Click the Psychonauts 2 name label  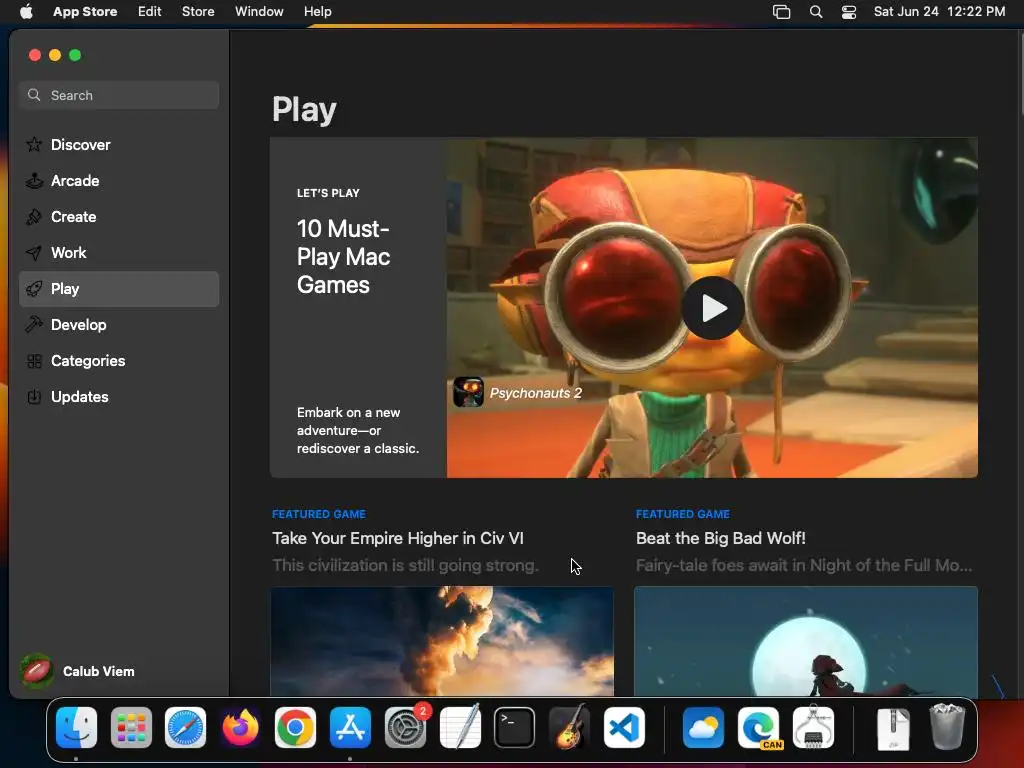click(536, 392)
